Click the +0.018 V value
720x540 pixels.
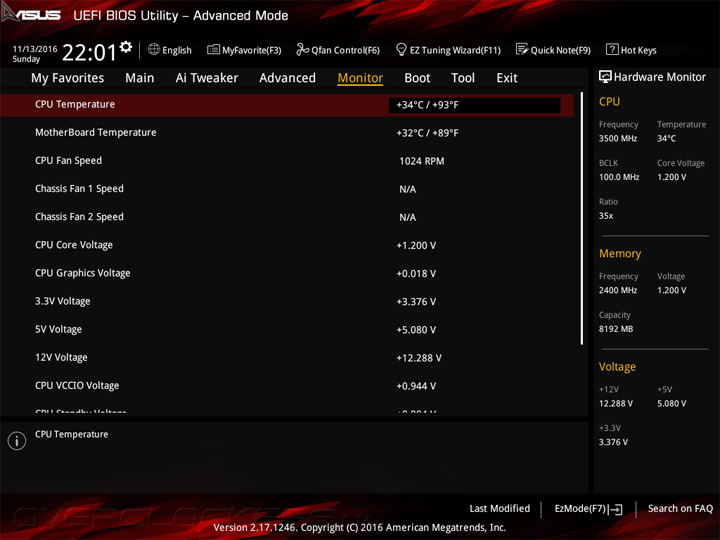coord(416,274)
